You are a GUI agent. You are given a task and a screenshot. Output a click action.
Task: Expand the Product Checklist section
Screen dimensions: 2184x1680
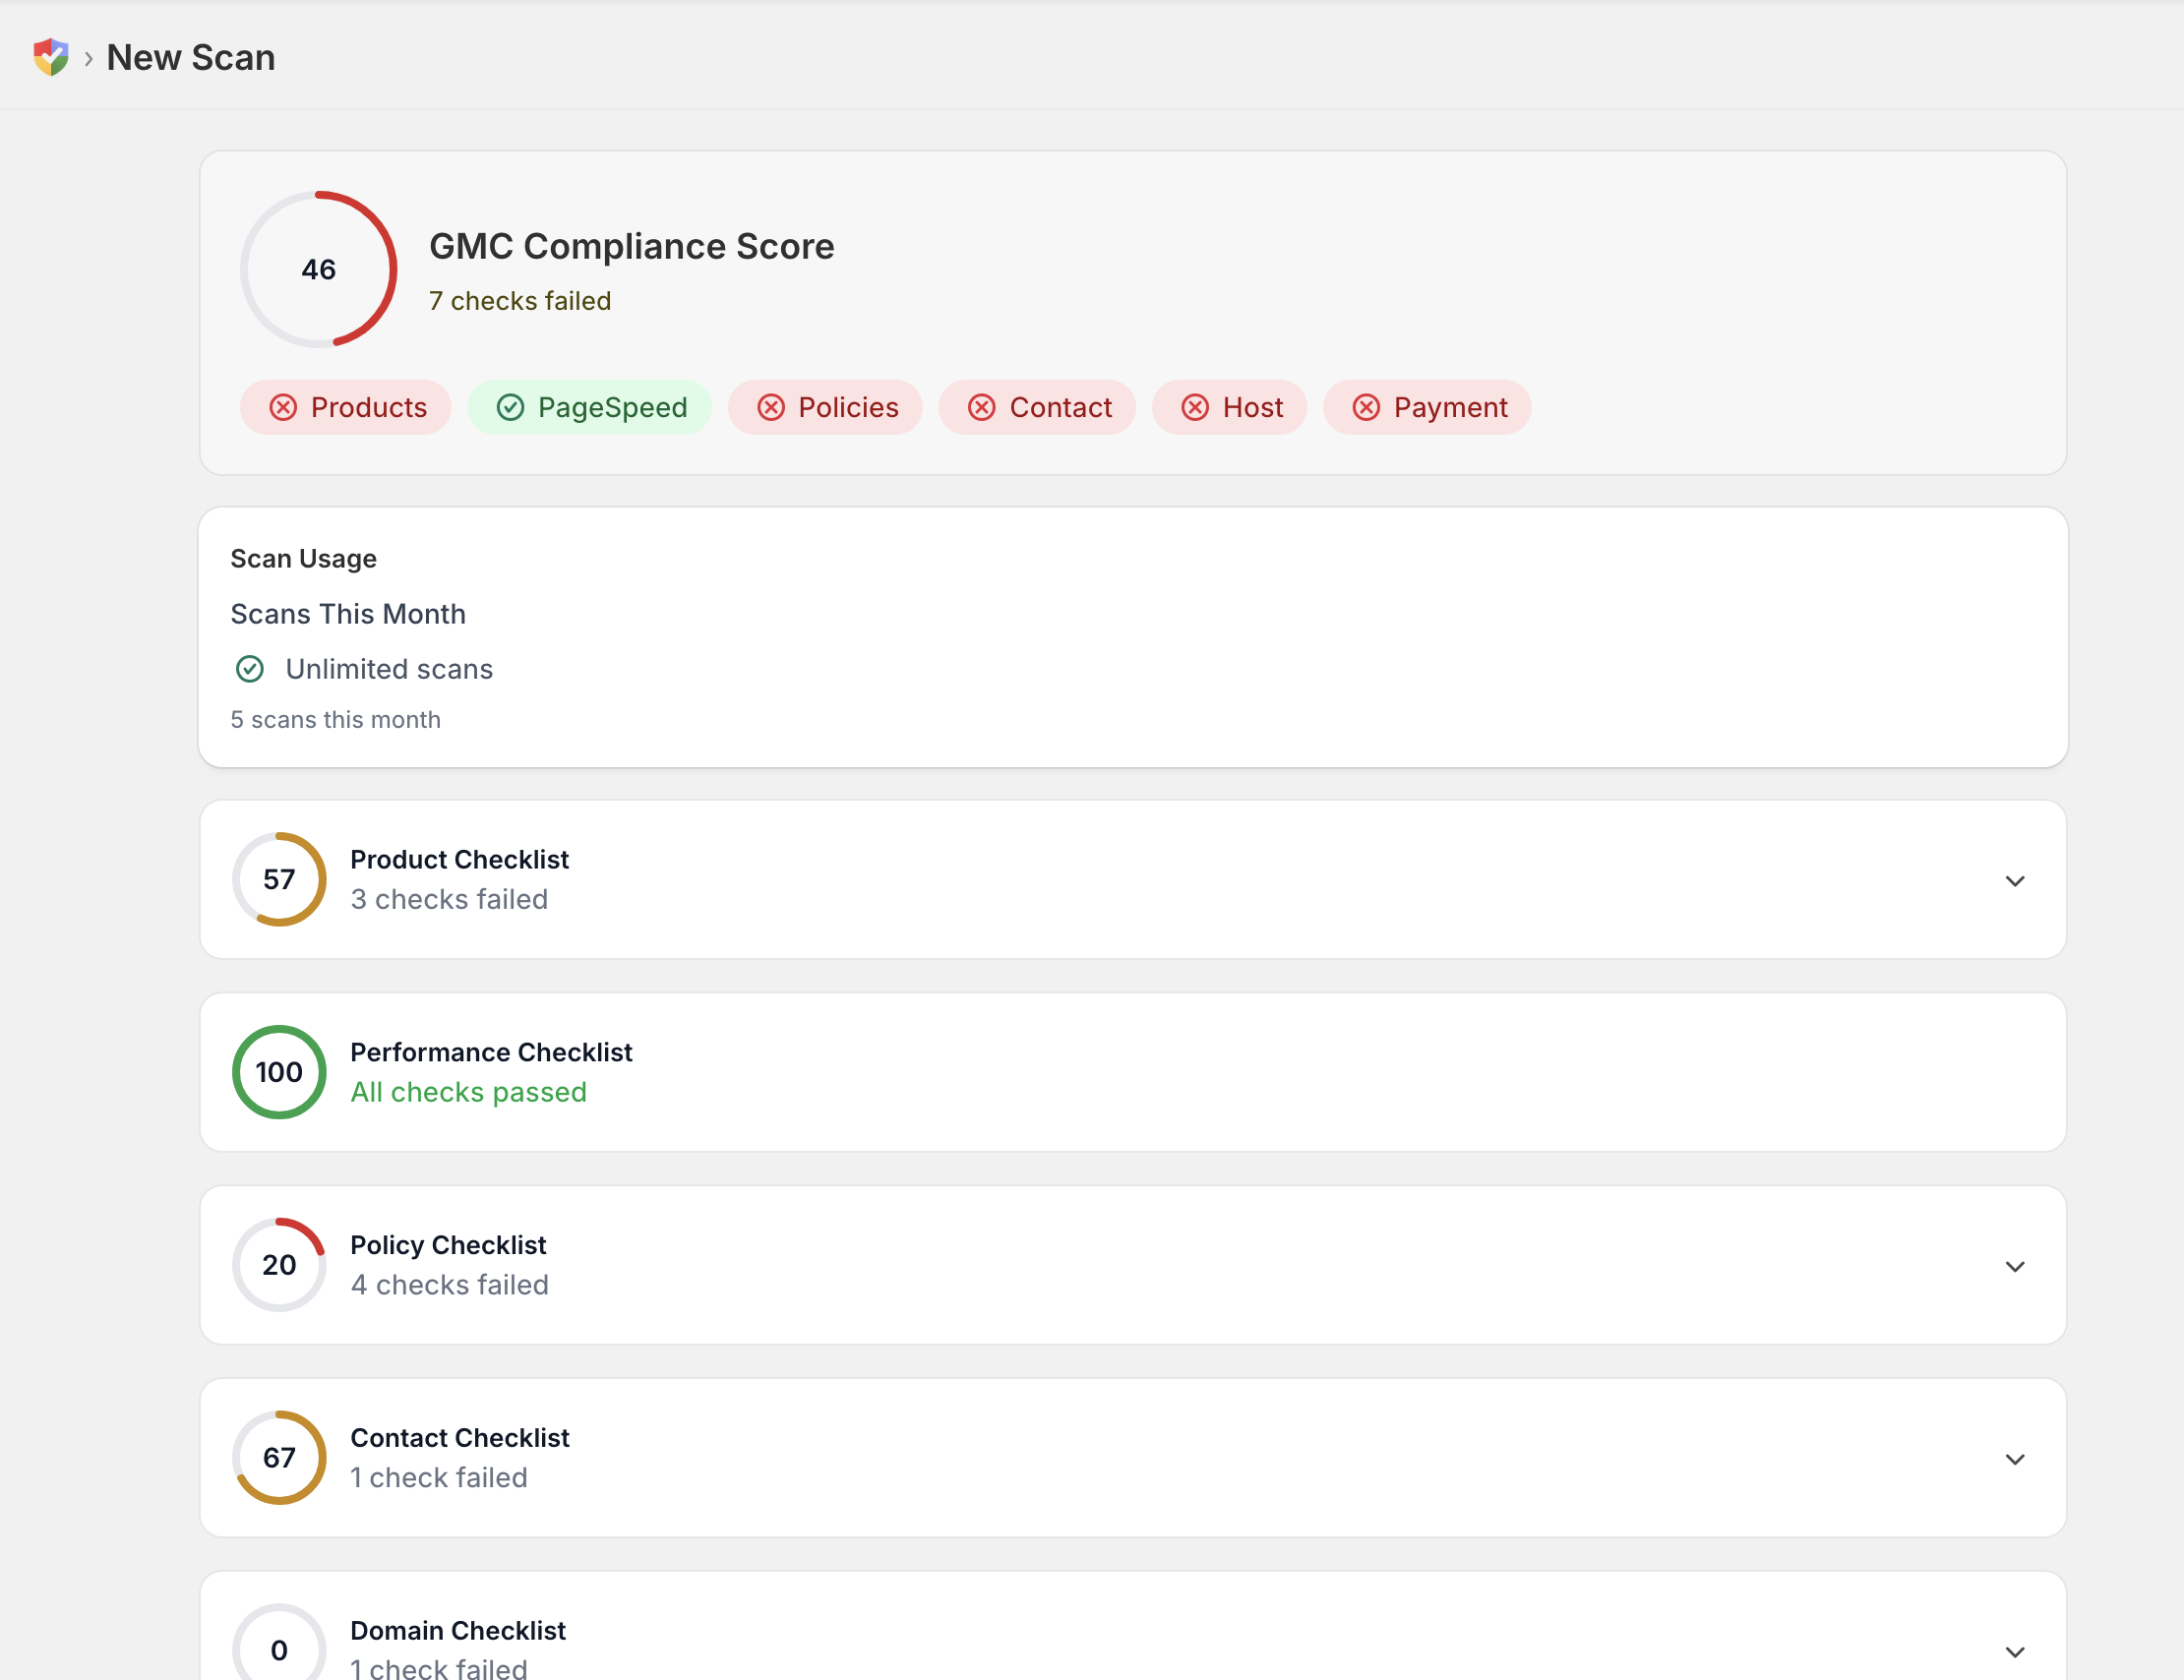pyautogui.click(x=2015, y=880)
